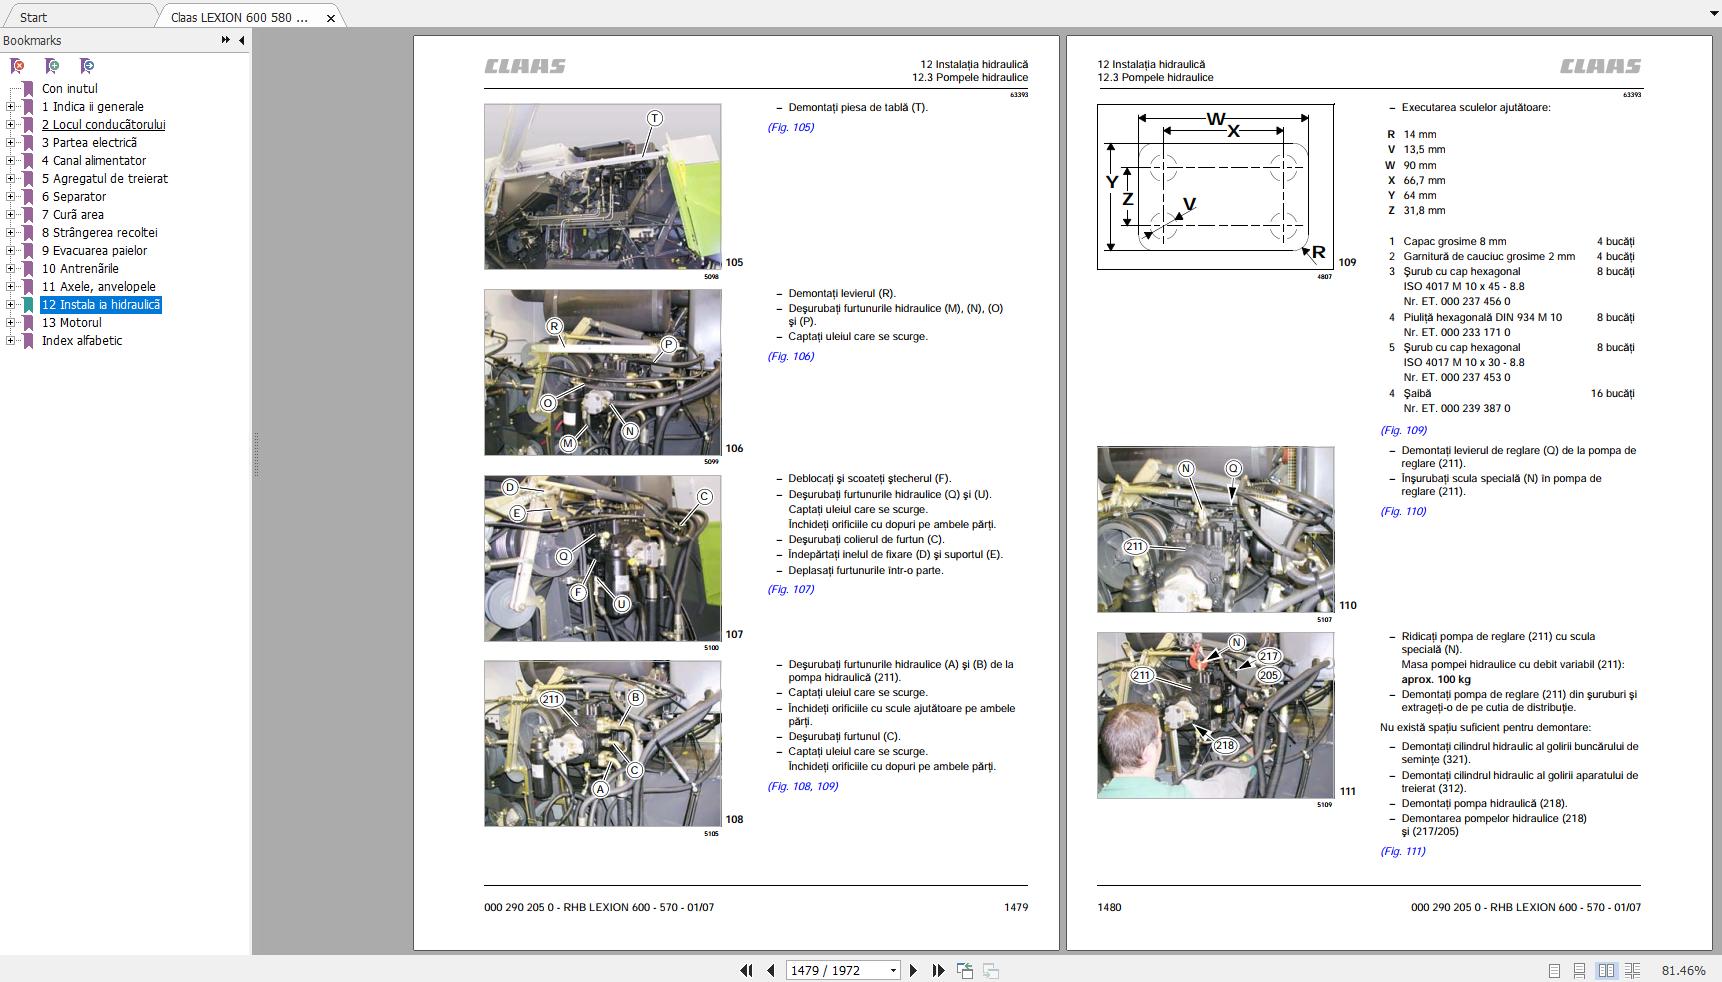Toggle two-page facing layout

point(1606,970)
